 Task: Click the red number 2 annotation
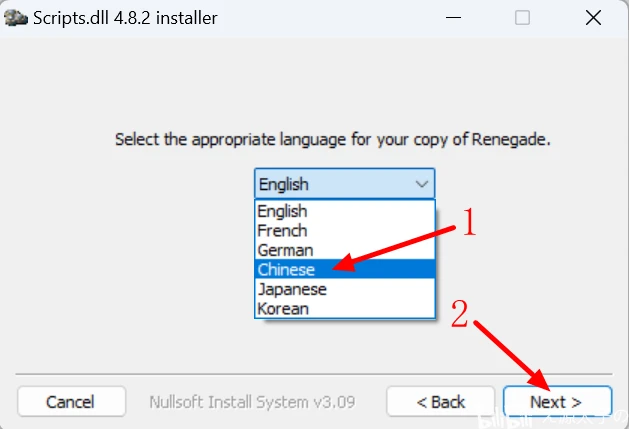461,314
